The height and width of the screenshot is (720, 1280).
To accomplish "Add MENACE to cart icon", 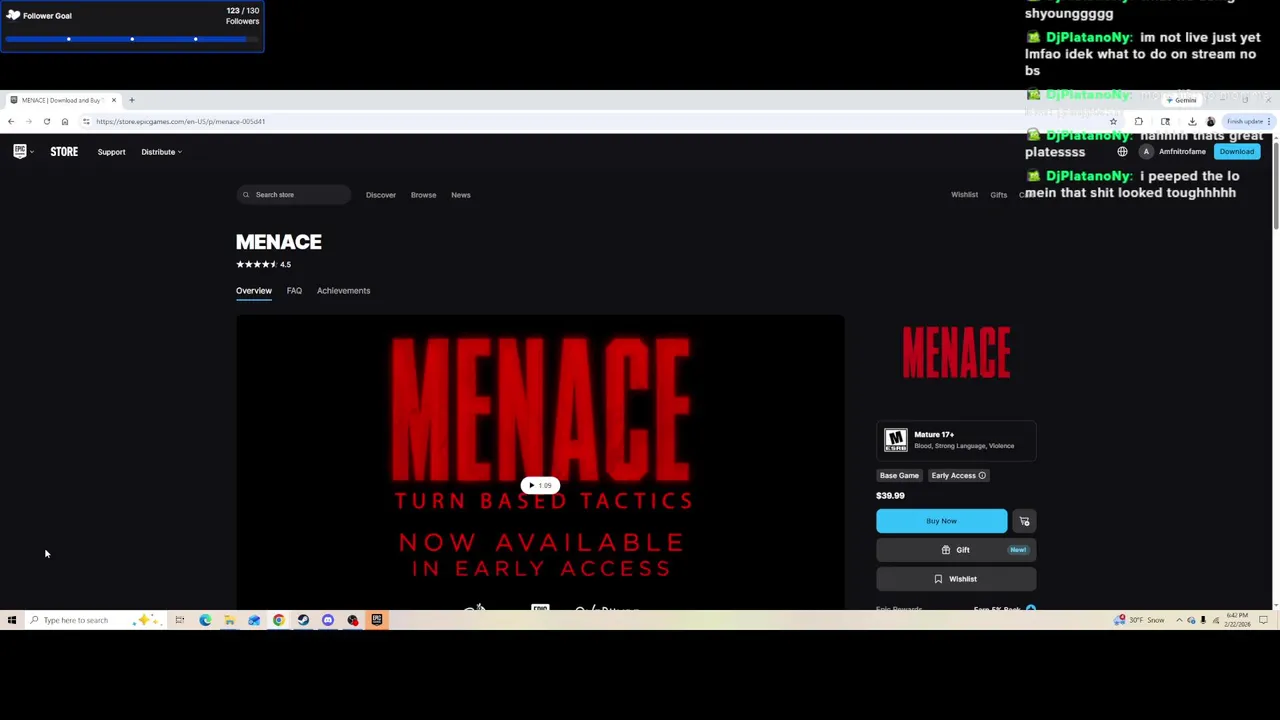I will pos(1024,521).
